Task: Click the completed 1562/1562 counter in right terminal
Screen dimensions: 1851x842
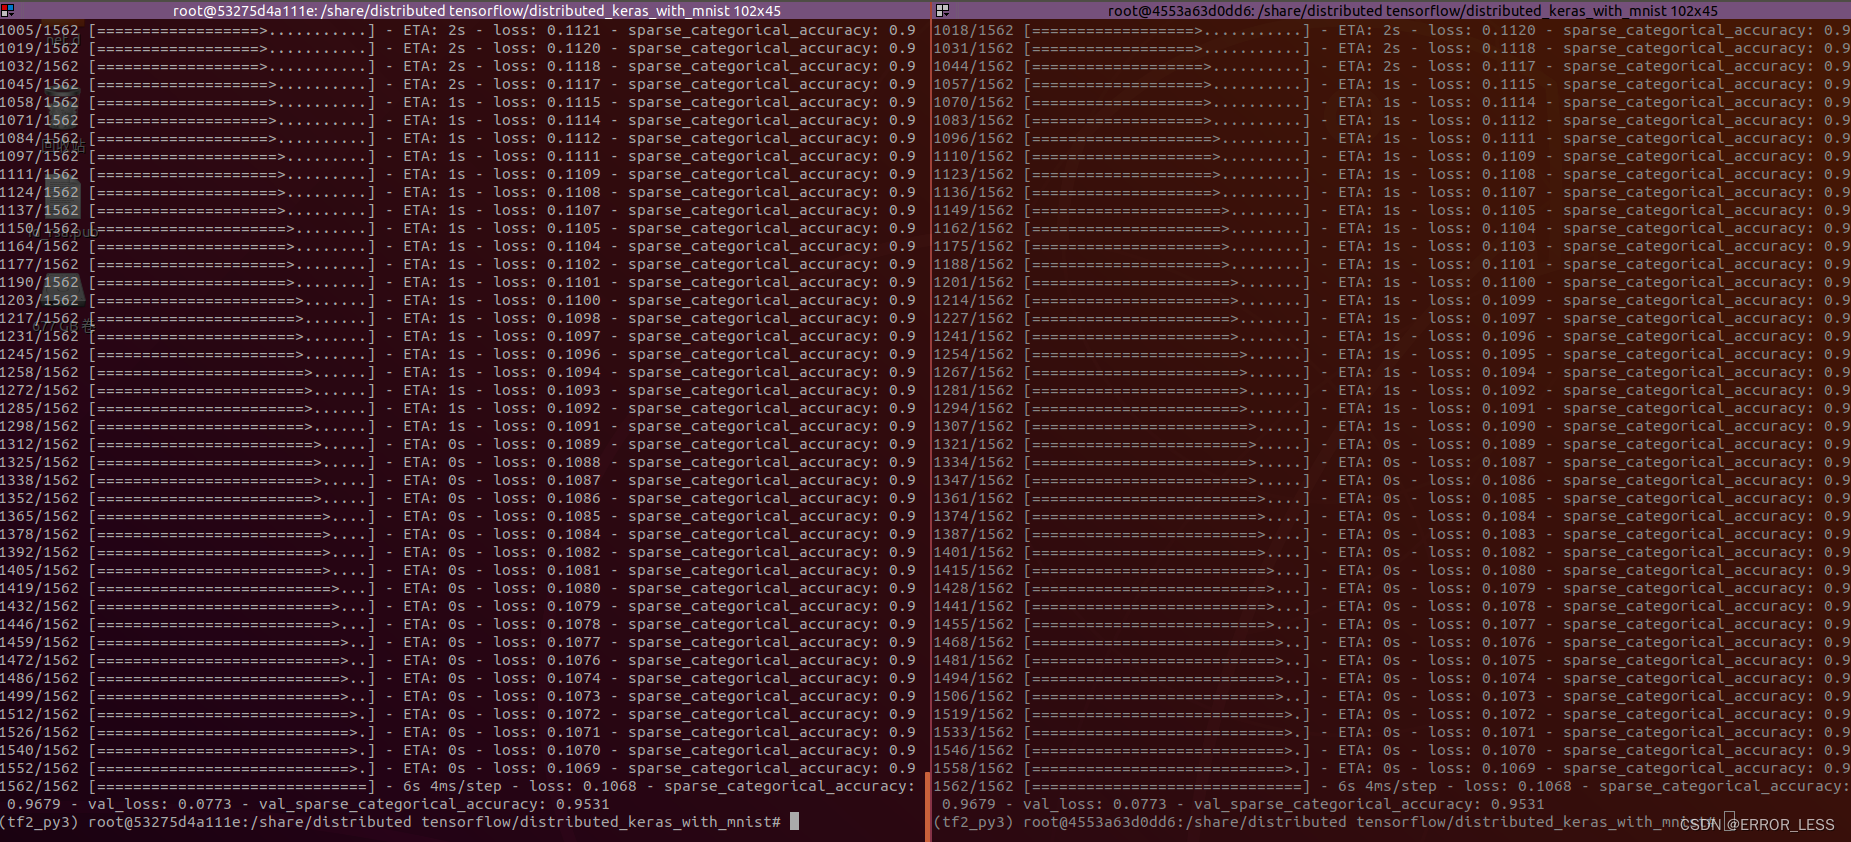Action: tap(973, 786)
